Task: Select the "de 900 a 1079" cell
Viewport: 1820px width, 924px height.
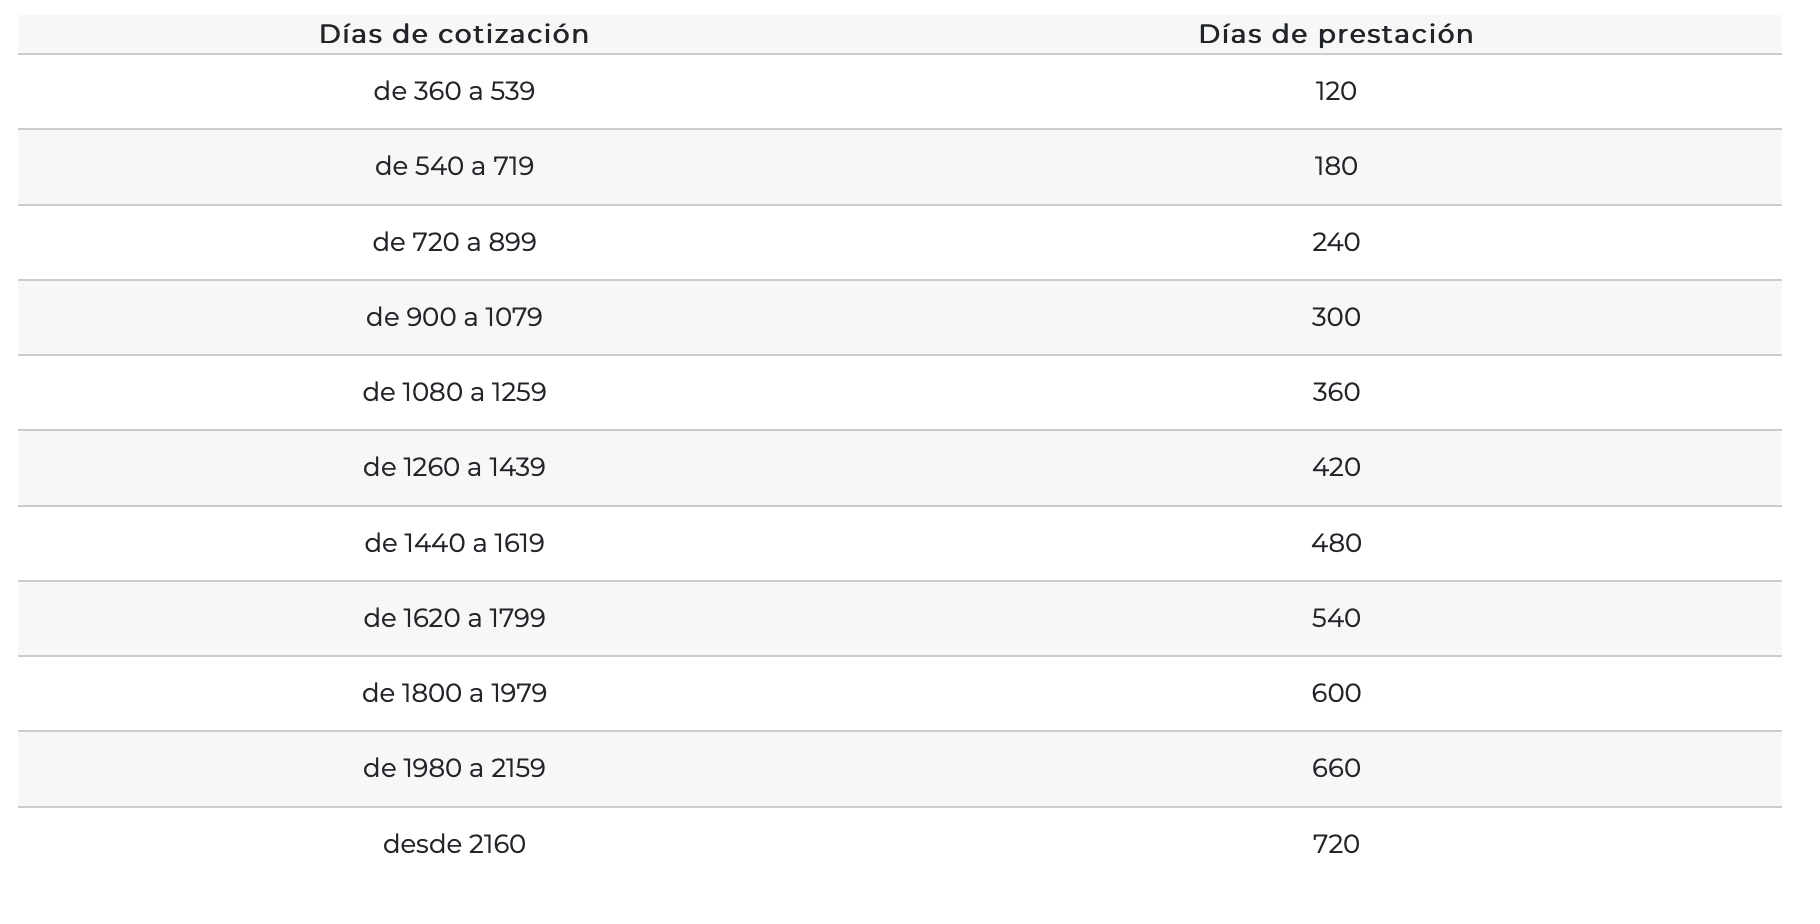Action: (x=454, y=317)
